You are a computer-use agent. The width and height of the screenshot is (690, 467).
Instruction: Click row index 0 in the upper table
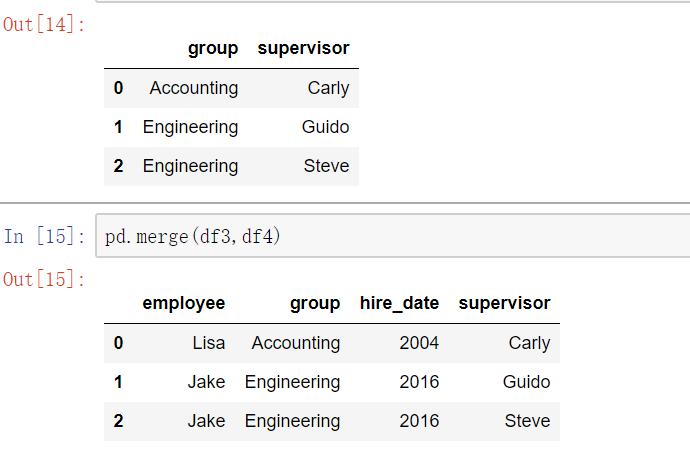click(118, 88)
